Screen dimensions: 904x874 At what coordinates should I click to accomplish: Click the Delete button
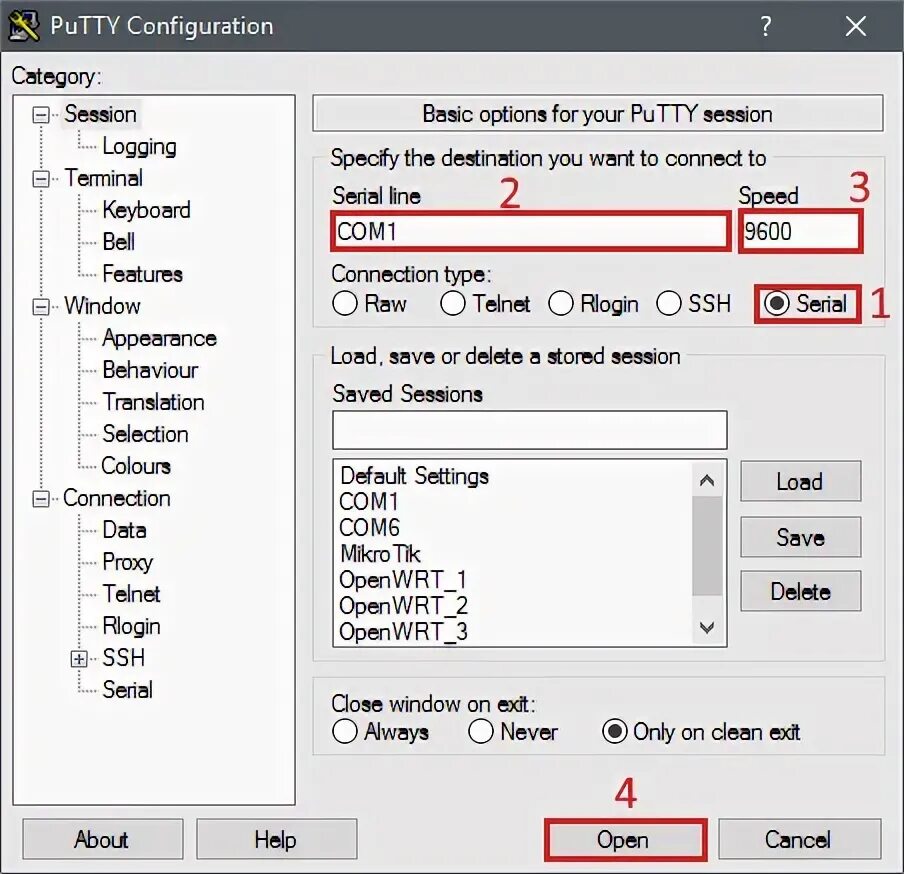800,592
